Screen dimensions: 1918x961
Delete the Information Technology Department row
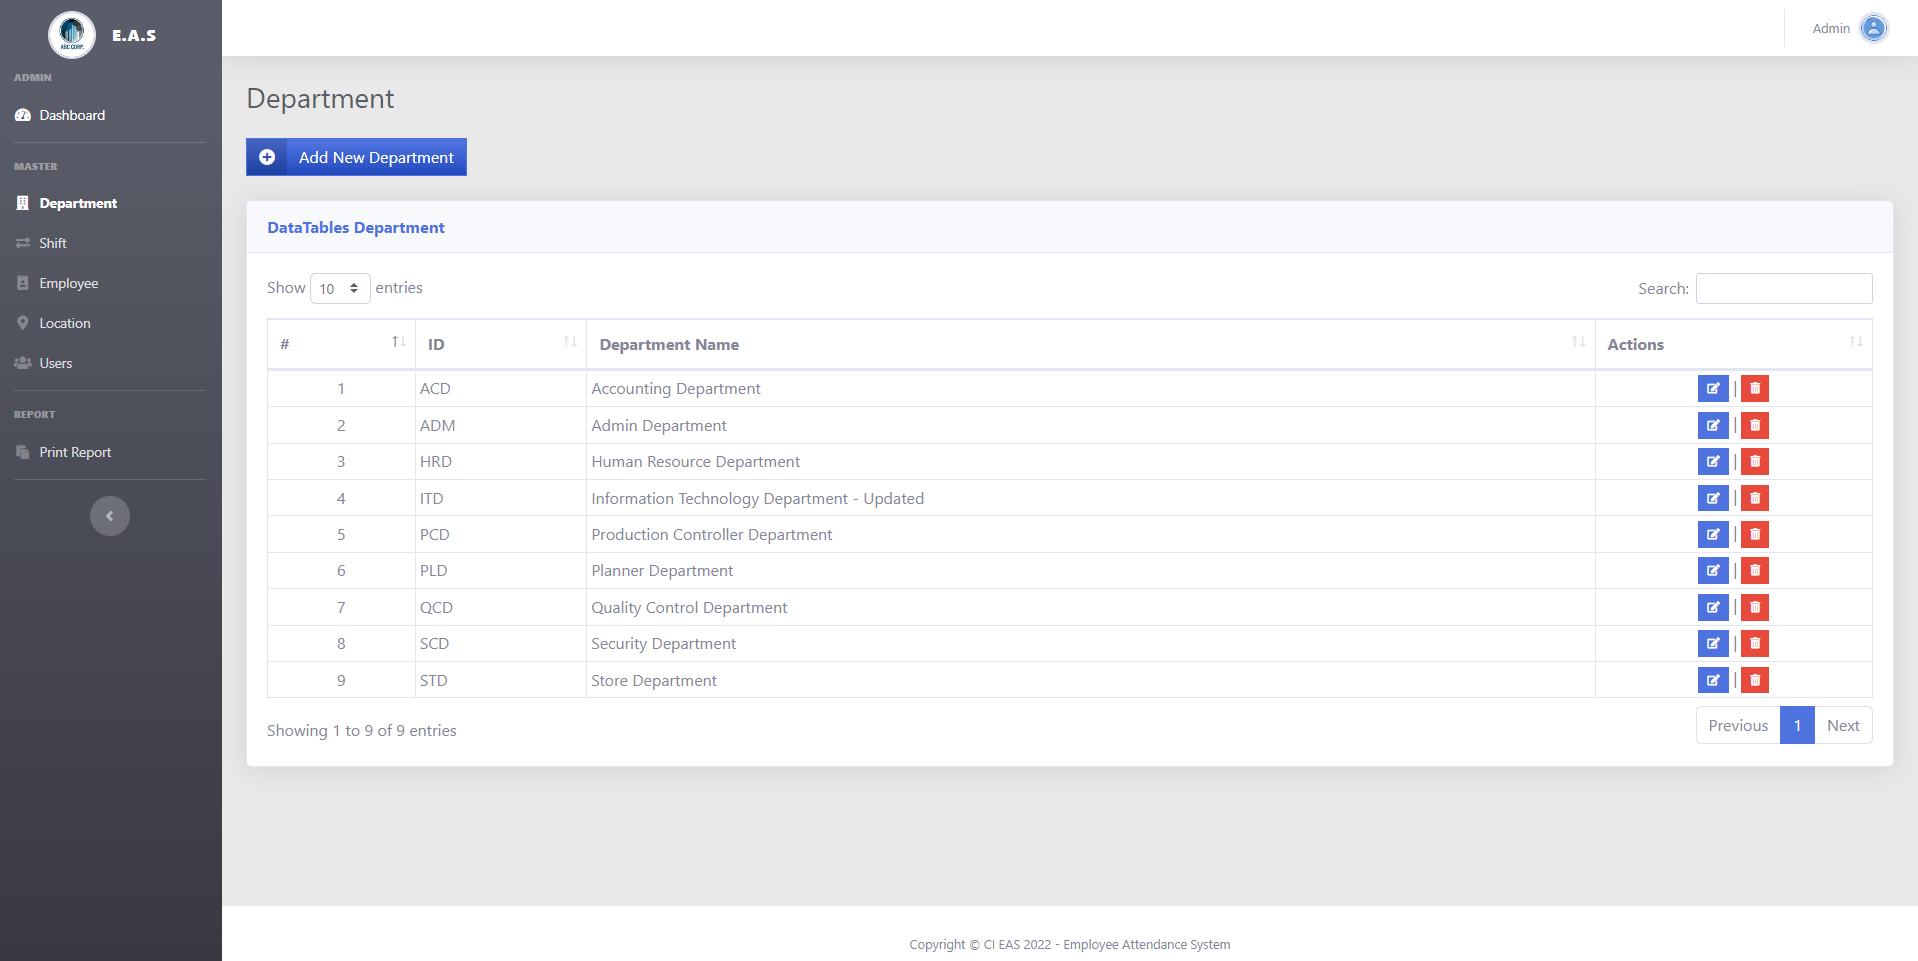[x=1755, y=499]
